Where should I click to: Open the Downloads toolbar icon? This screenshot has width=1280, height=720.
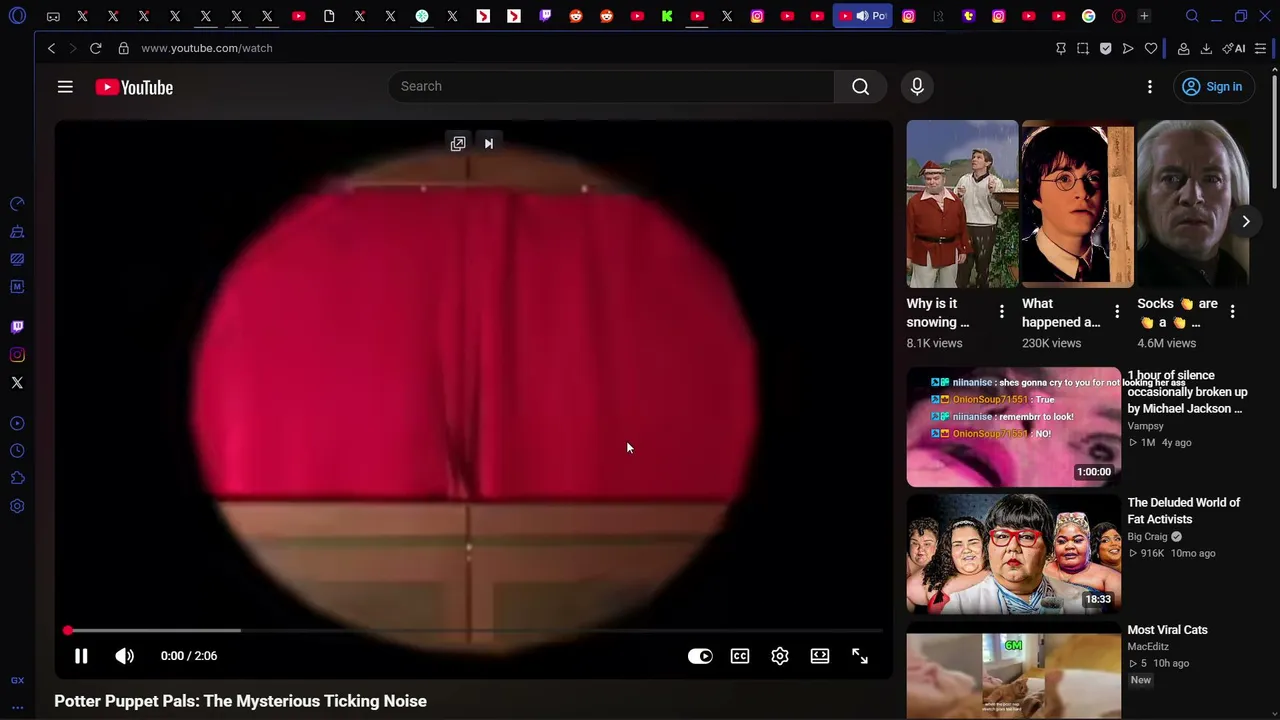coord(1206,48)
